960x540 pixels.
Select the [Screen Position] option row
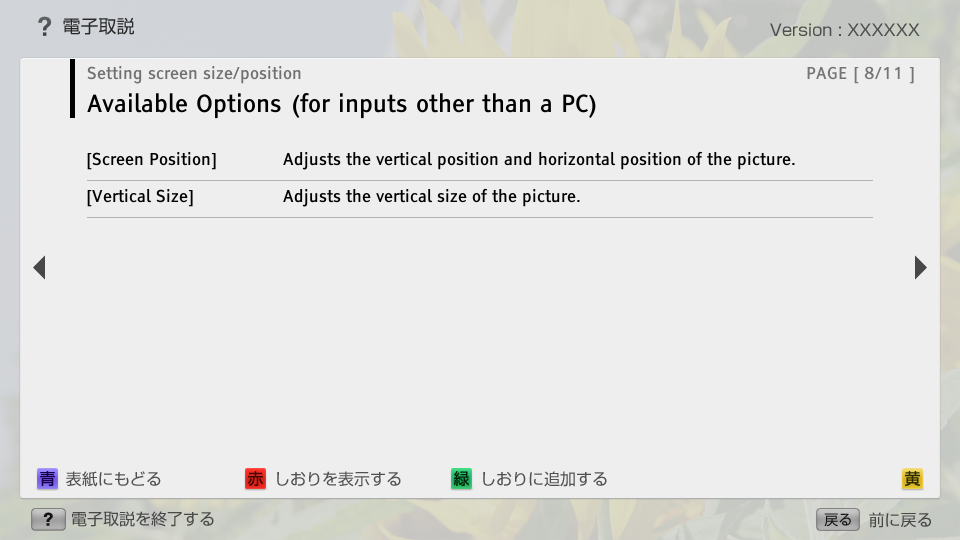(x=479, y=160)
